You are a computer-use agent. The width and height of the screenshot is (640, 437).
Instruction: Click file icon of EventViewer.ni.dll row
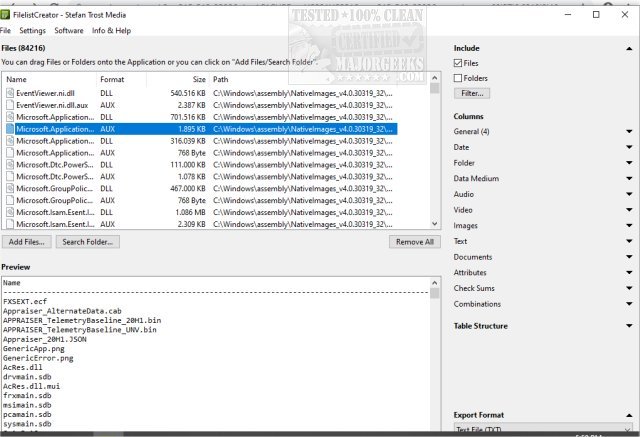(x=10, y=93)
